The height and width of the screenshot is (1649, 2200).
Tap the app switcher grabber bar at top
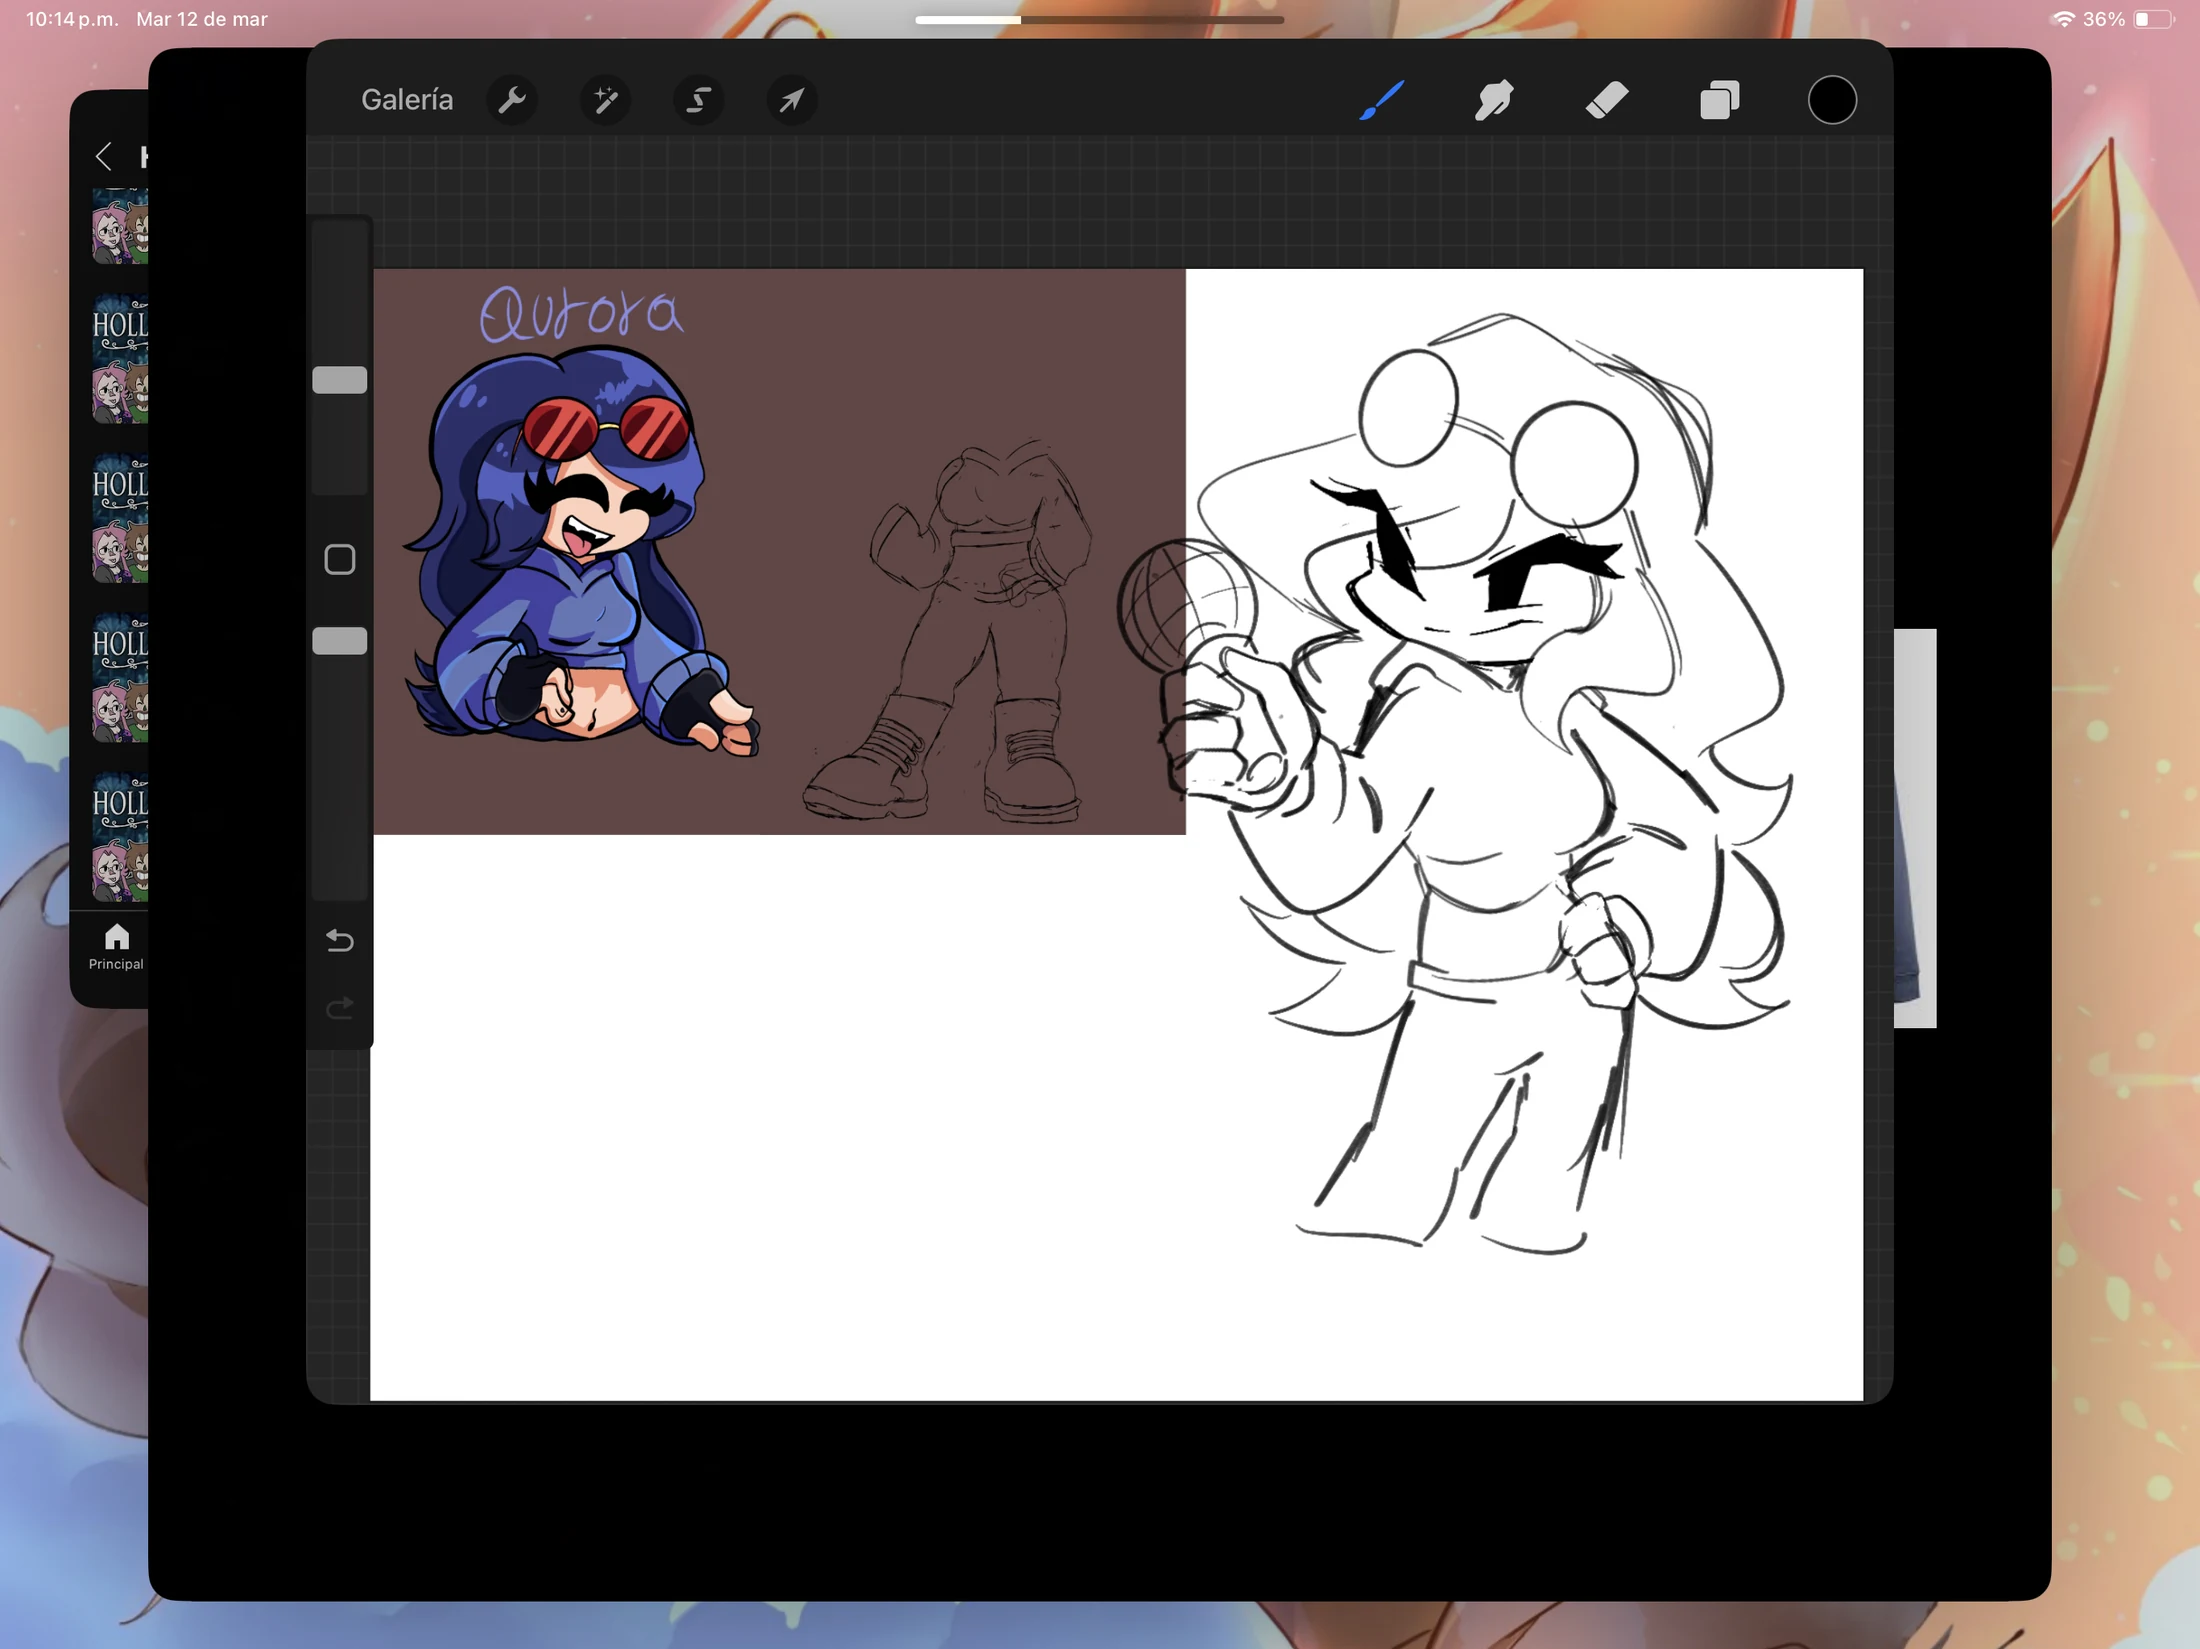1099,19
